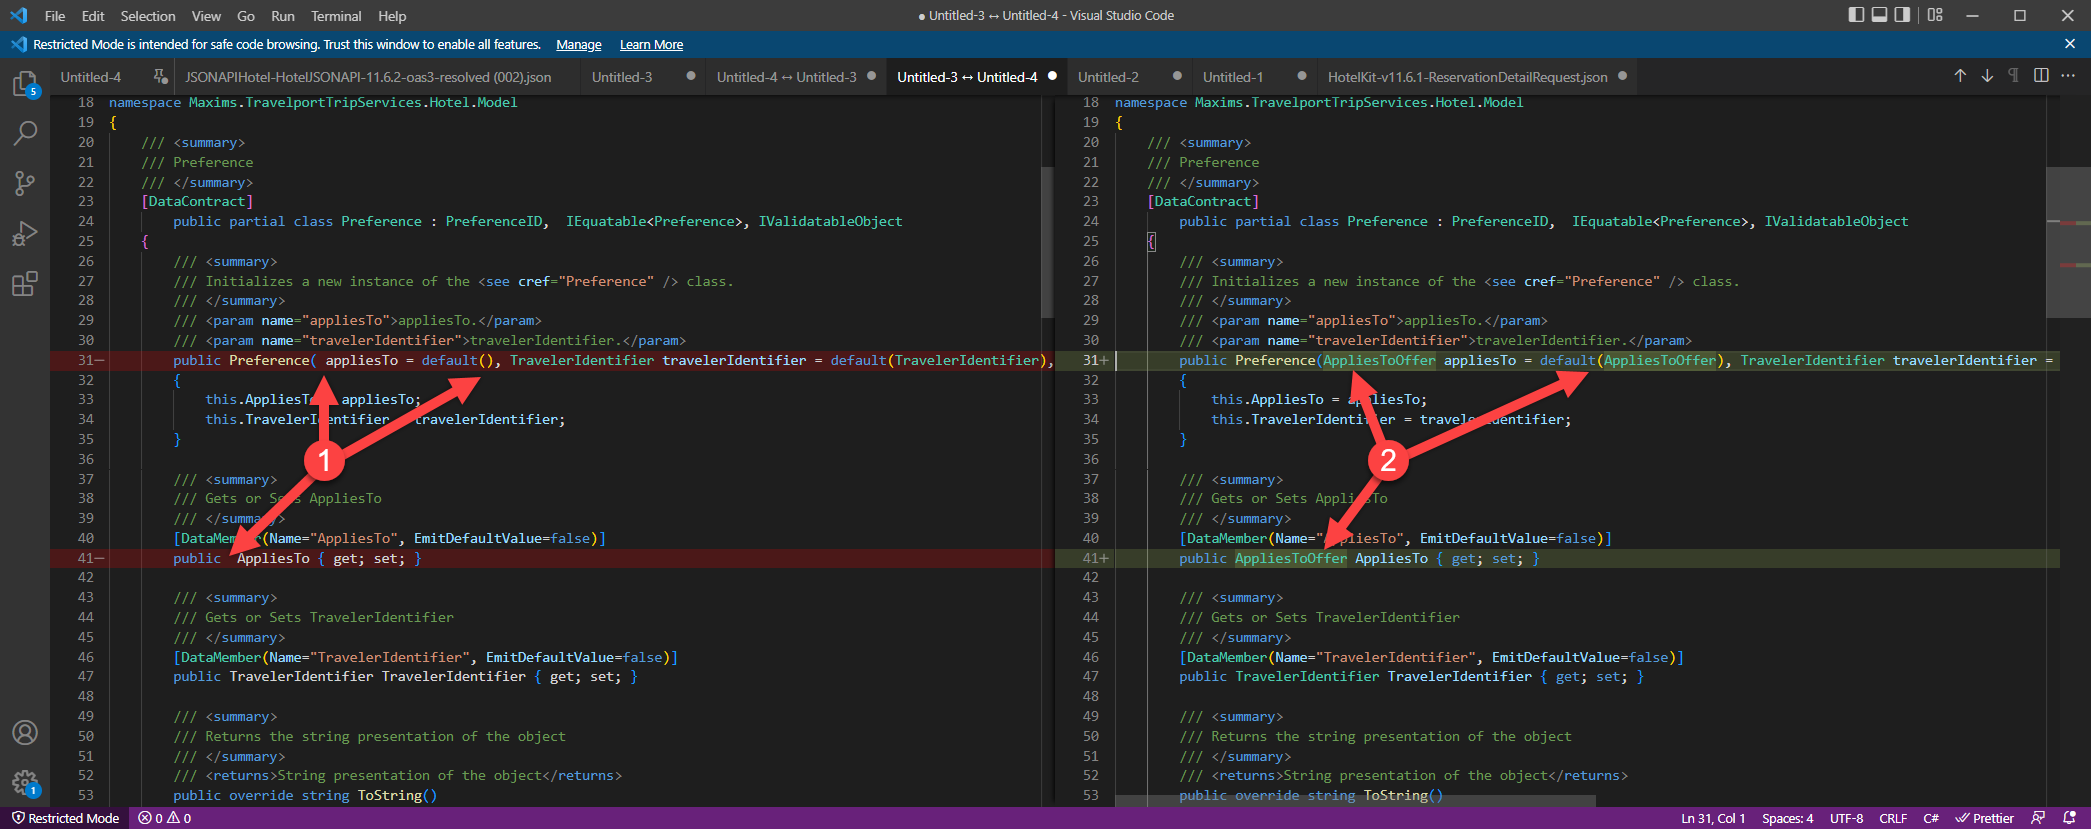Switch to the Untitled-2 tab

pos(1108,77)
